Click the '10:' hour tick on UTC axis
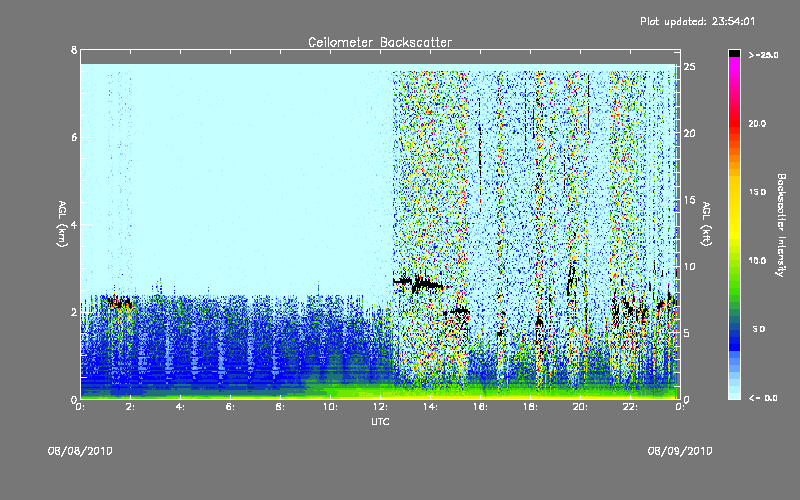Image resolution: width=800 pixels, height=500 pixels. [x=330, y=407]
